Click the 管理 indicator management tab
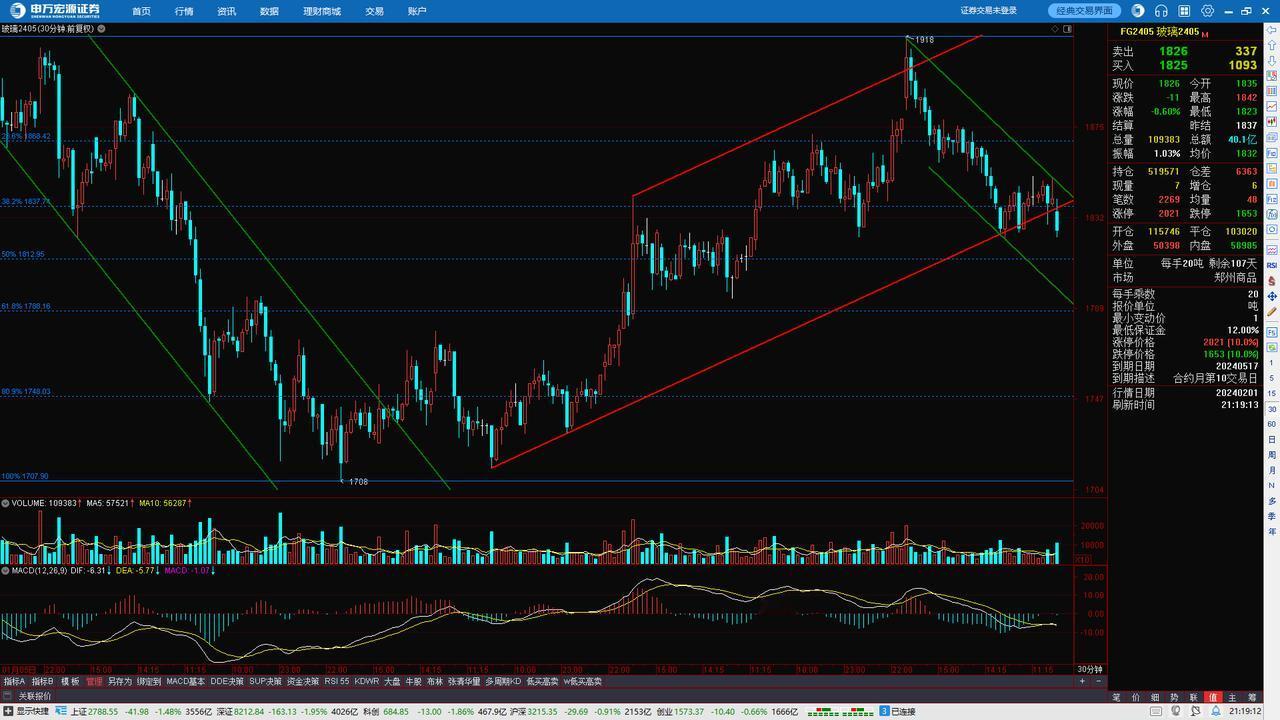The height and width of the screenshot is (720, 1280). 93,681
